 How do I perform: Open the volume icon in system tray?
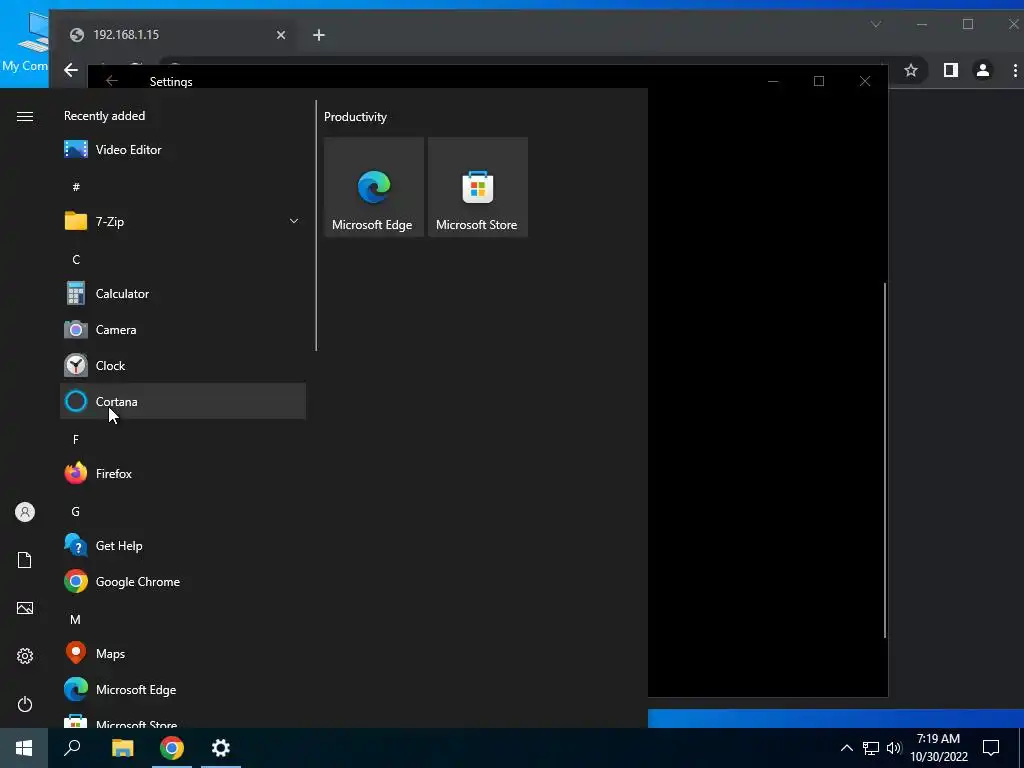[x=894, y=748]
